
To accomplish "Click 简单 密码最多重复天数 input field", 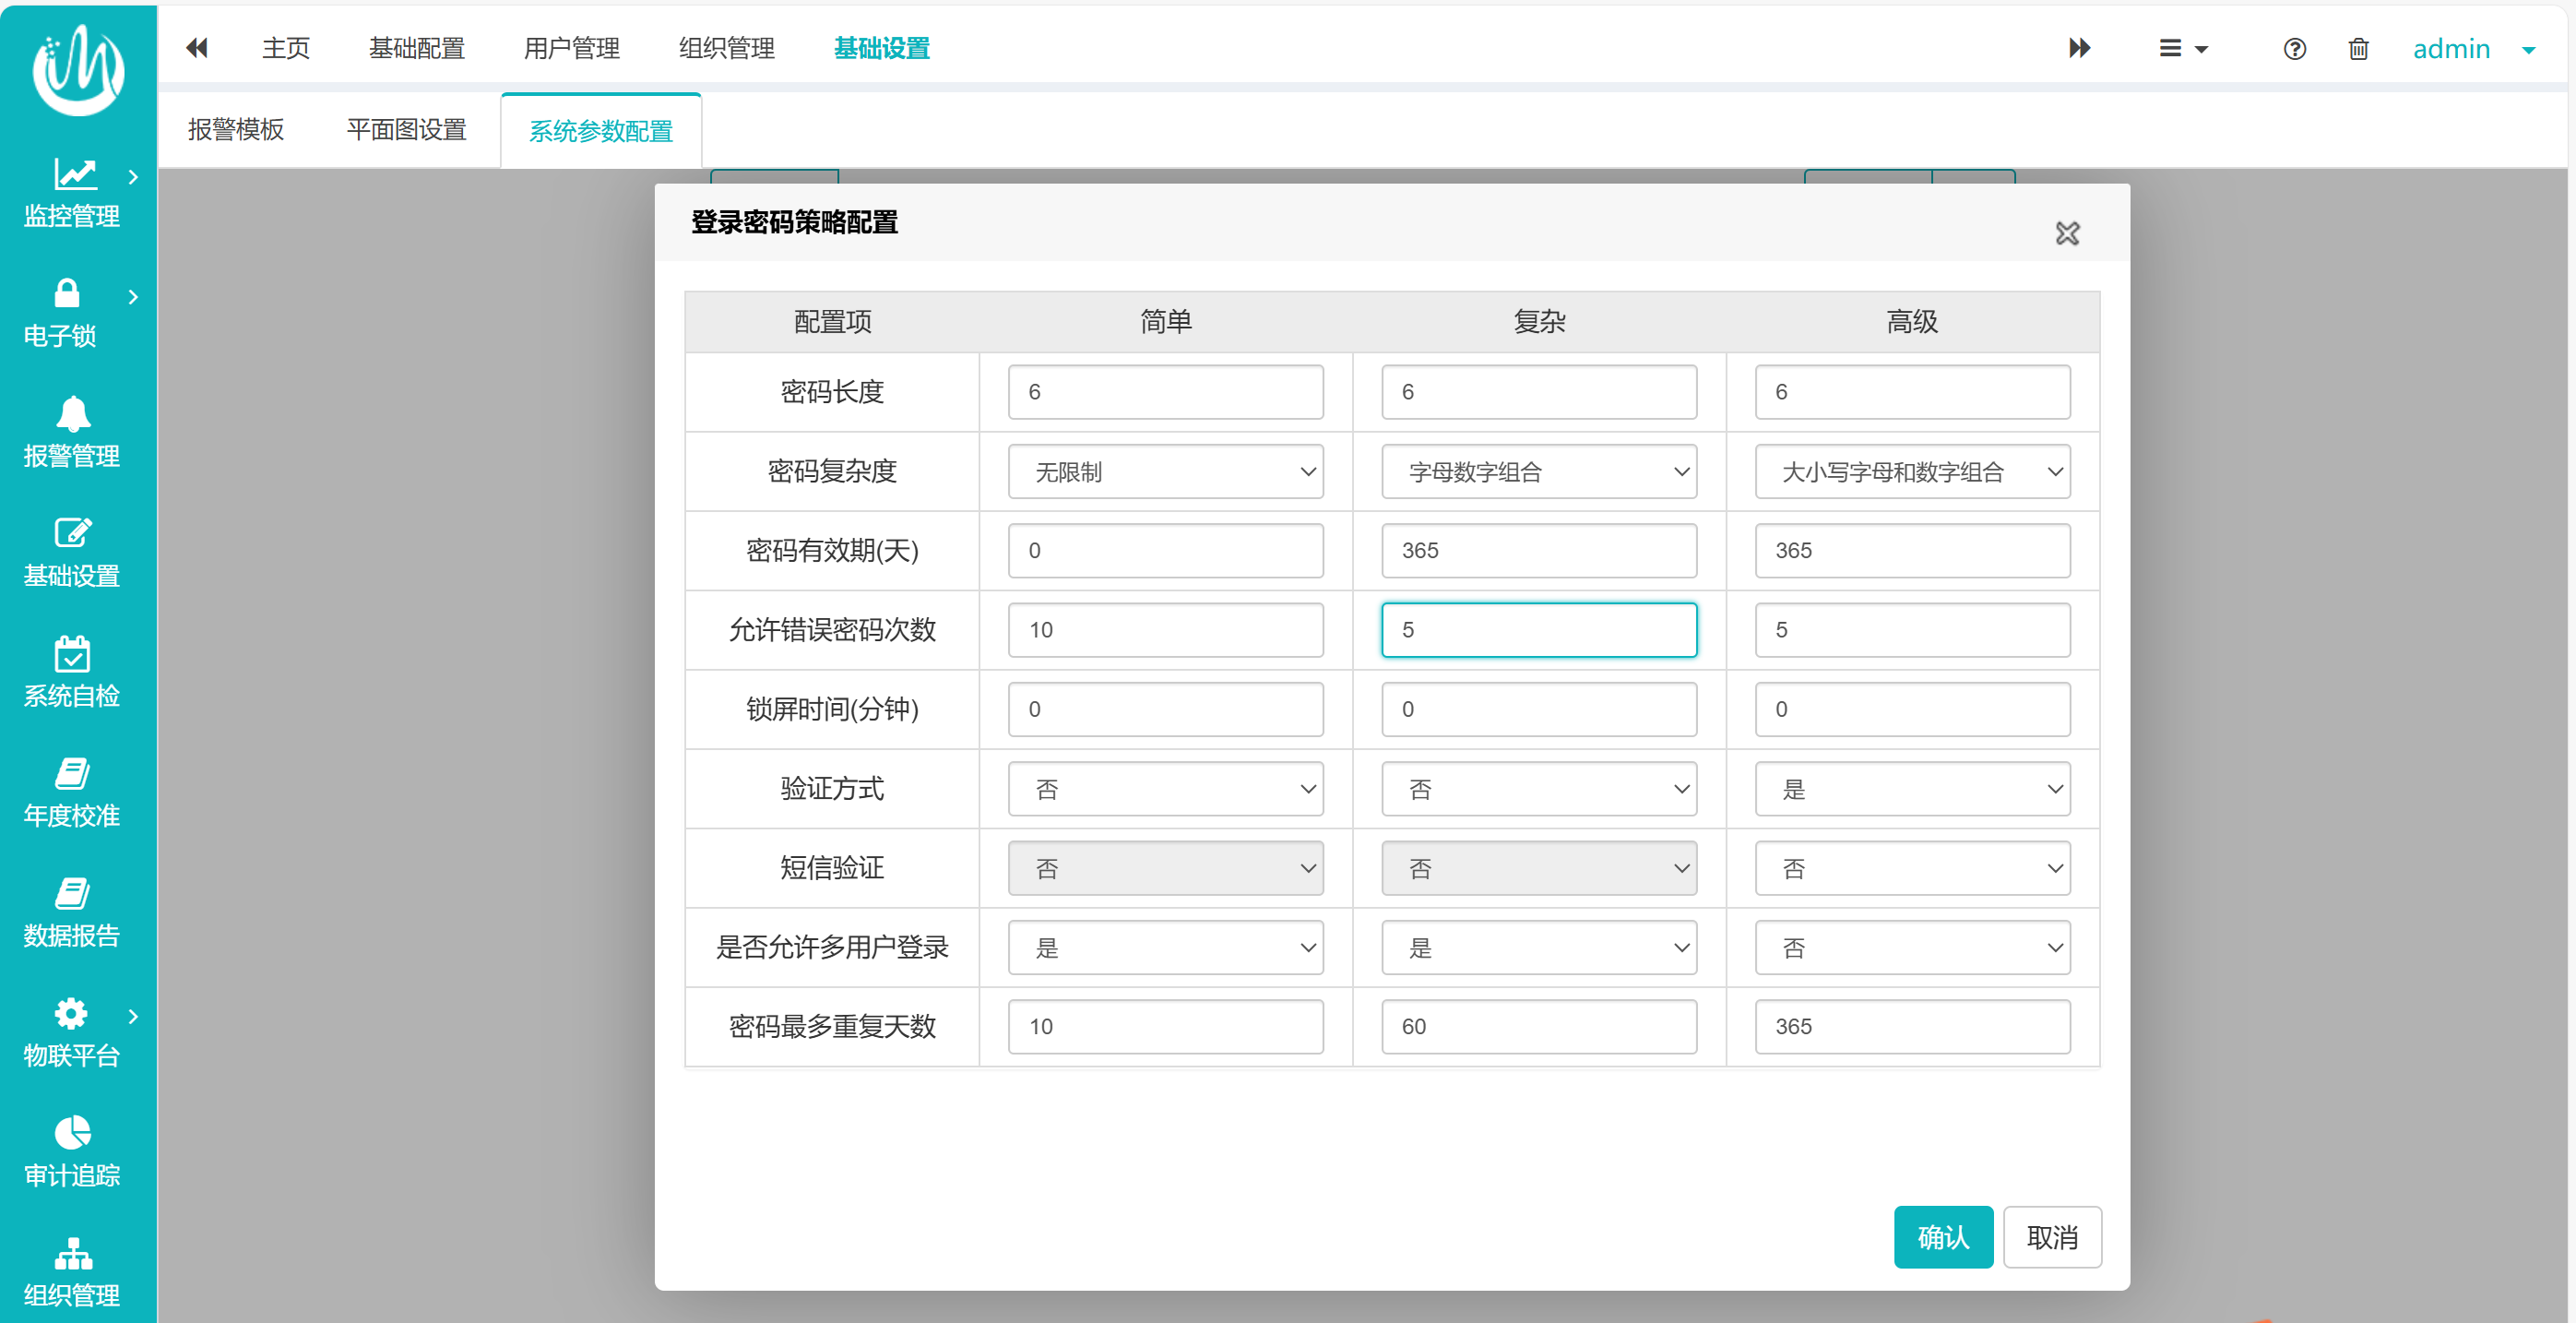I will coord(1165,1026).
